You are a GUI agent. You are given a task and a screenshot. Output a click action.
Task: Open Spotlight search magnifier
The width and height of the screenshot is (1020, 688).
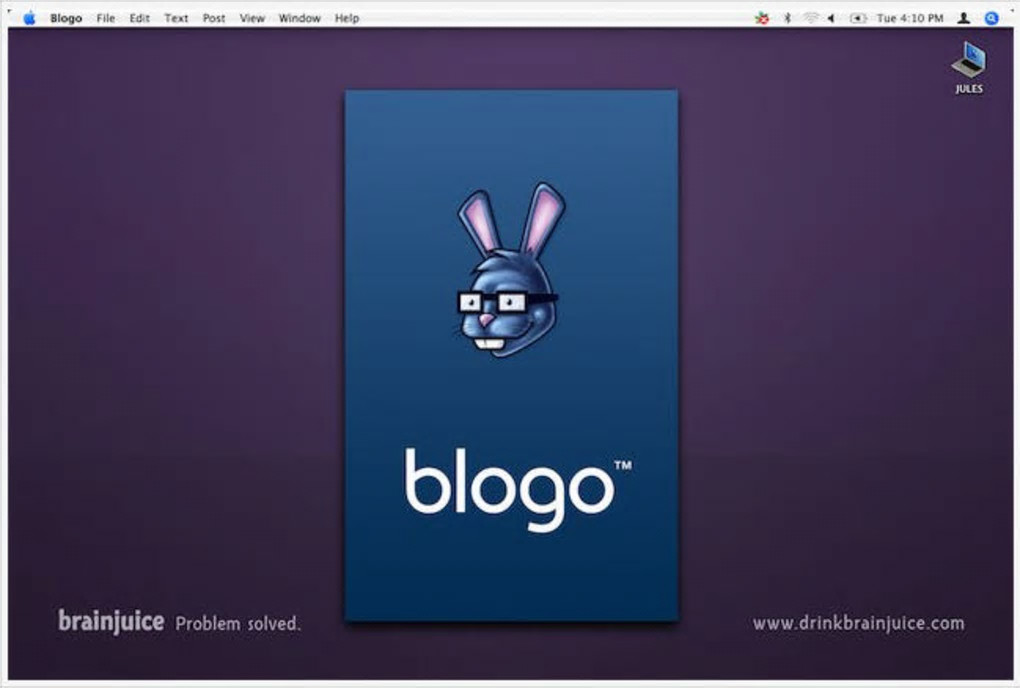pos(991,18)
